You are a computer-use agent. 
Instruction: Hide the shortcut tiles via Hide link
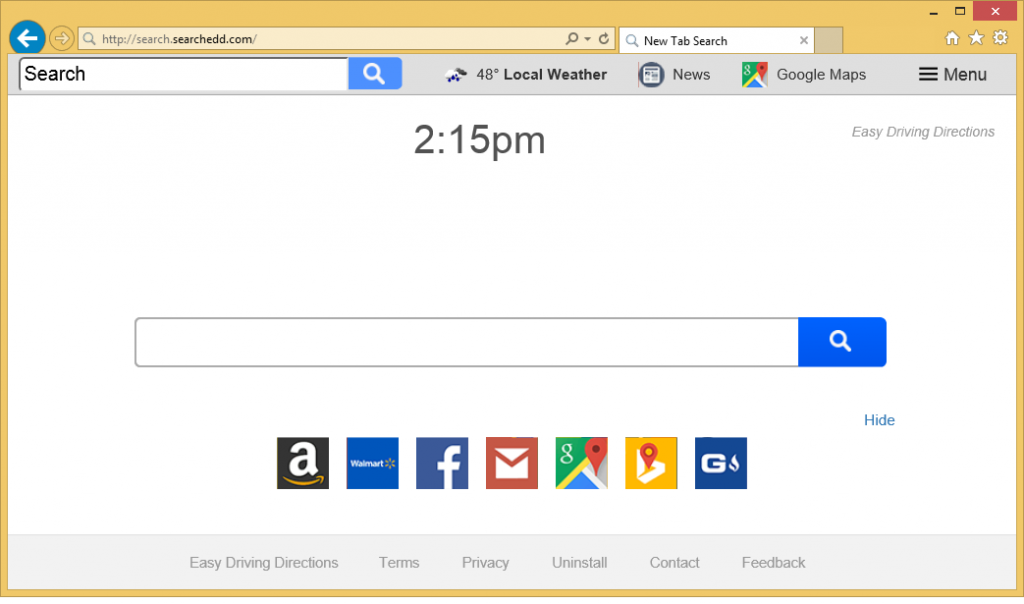(879, 420)
